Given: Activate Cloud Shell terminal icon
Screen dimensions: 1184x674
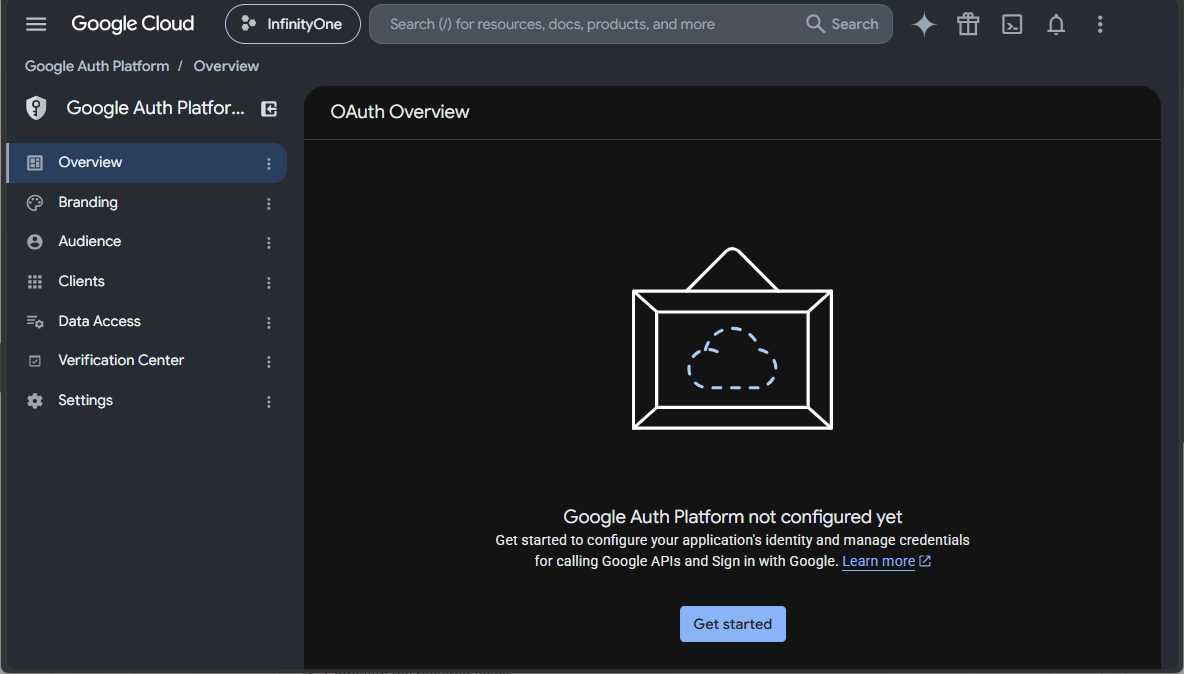Looking at the screenshot, I should pos(1012,24).
